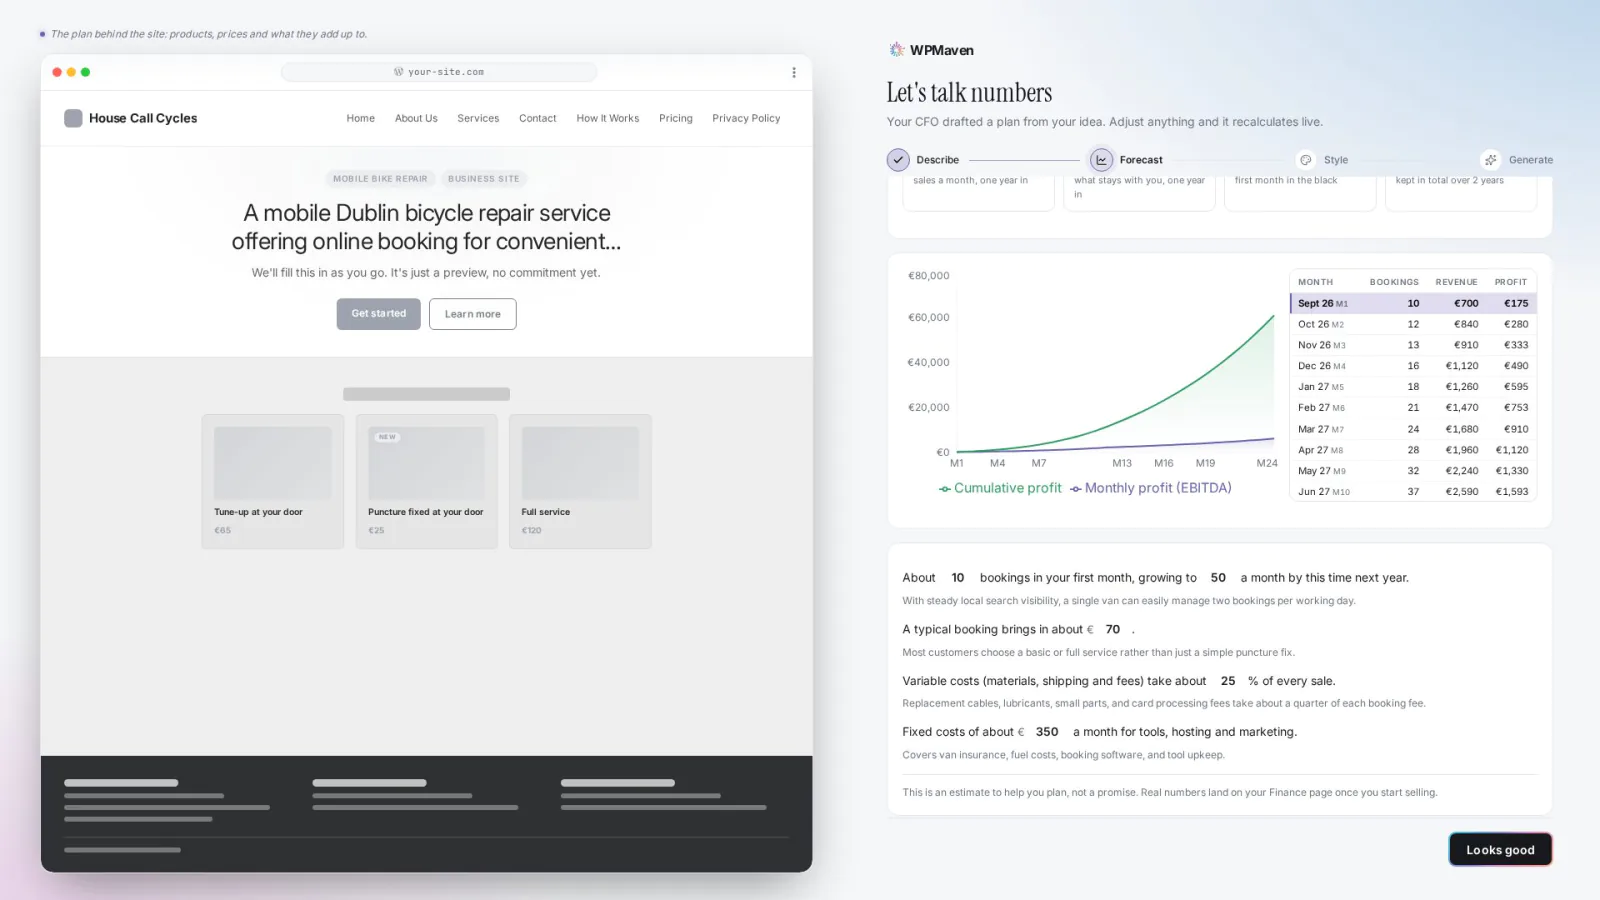Select the Mar 27 forecast row

(x=1413, y=429)
